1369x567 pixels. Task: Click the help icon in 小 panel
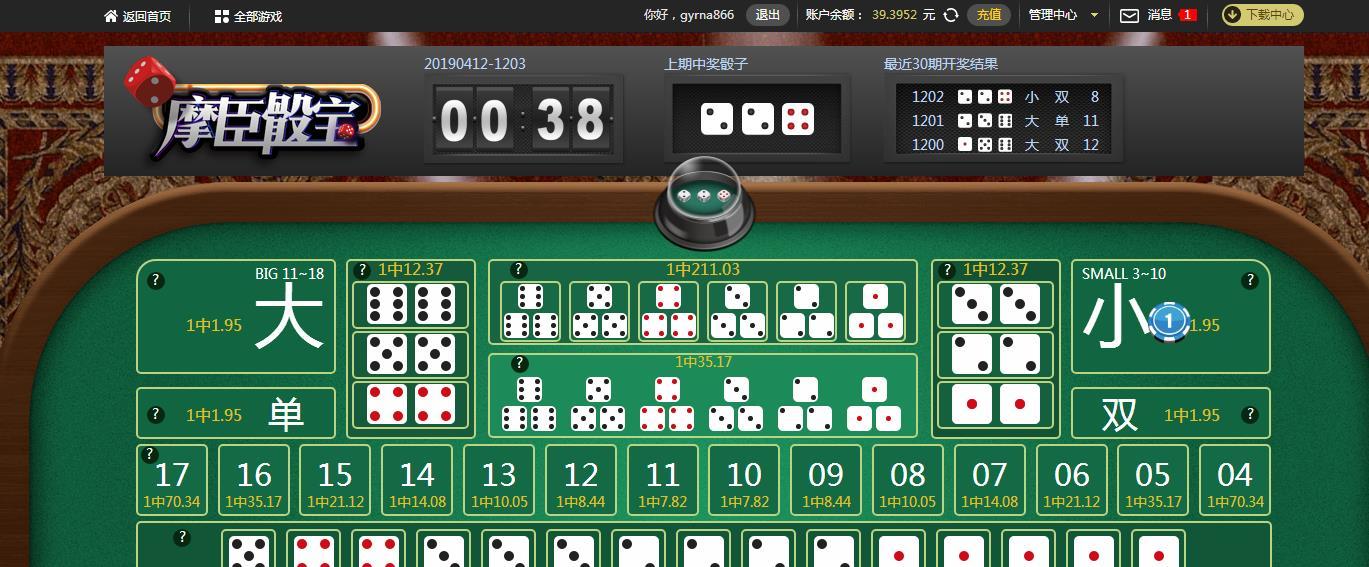click(1250, 281)
